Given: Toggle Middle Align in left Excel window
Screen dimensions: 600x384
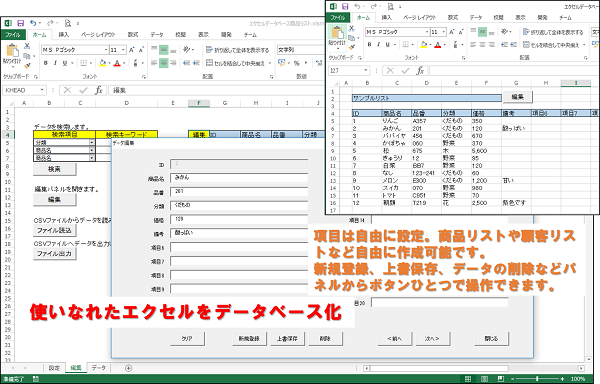Looking at the screenshot, I should (164, 50).
